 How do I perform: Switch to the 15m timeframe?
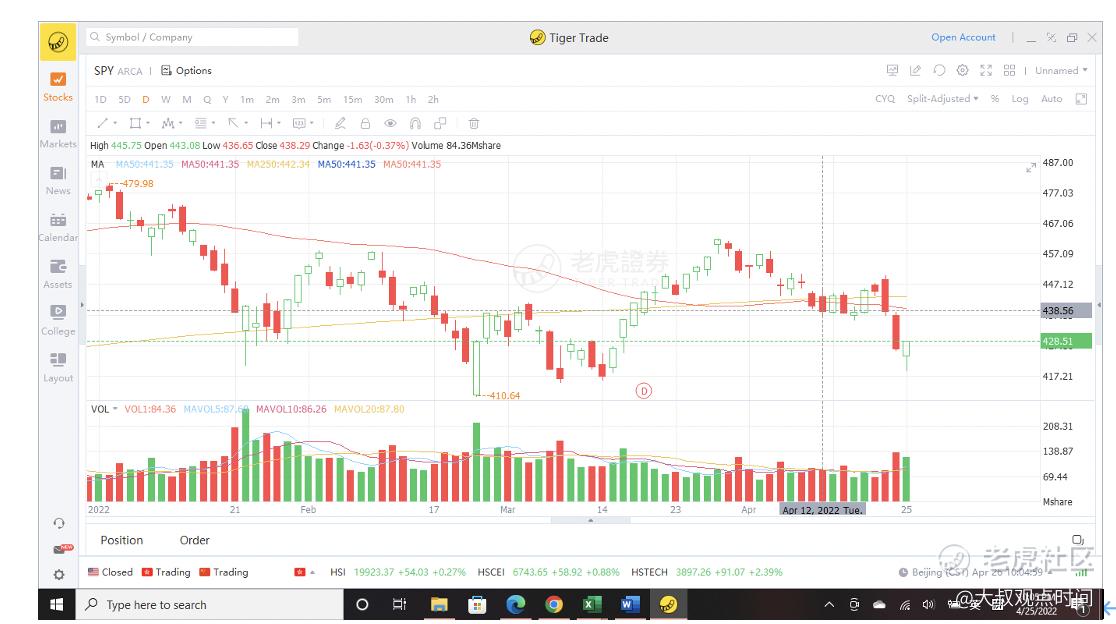(352, 100)
